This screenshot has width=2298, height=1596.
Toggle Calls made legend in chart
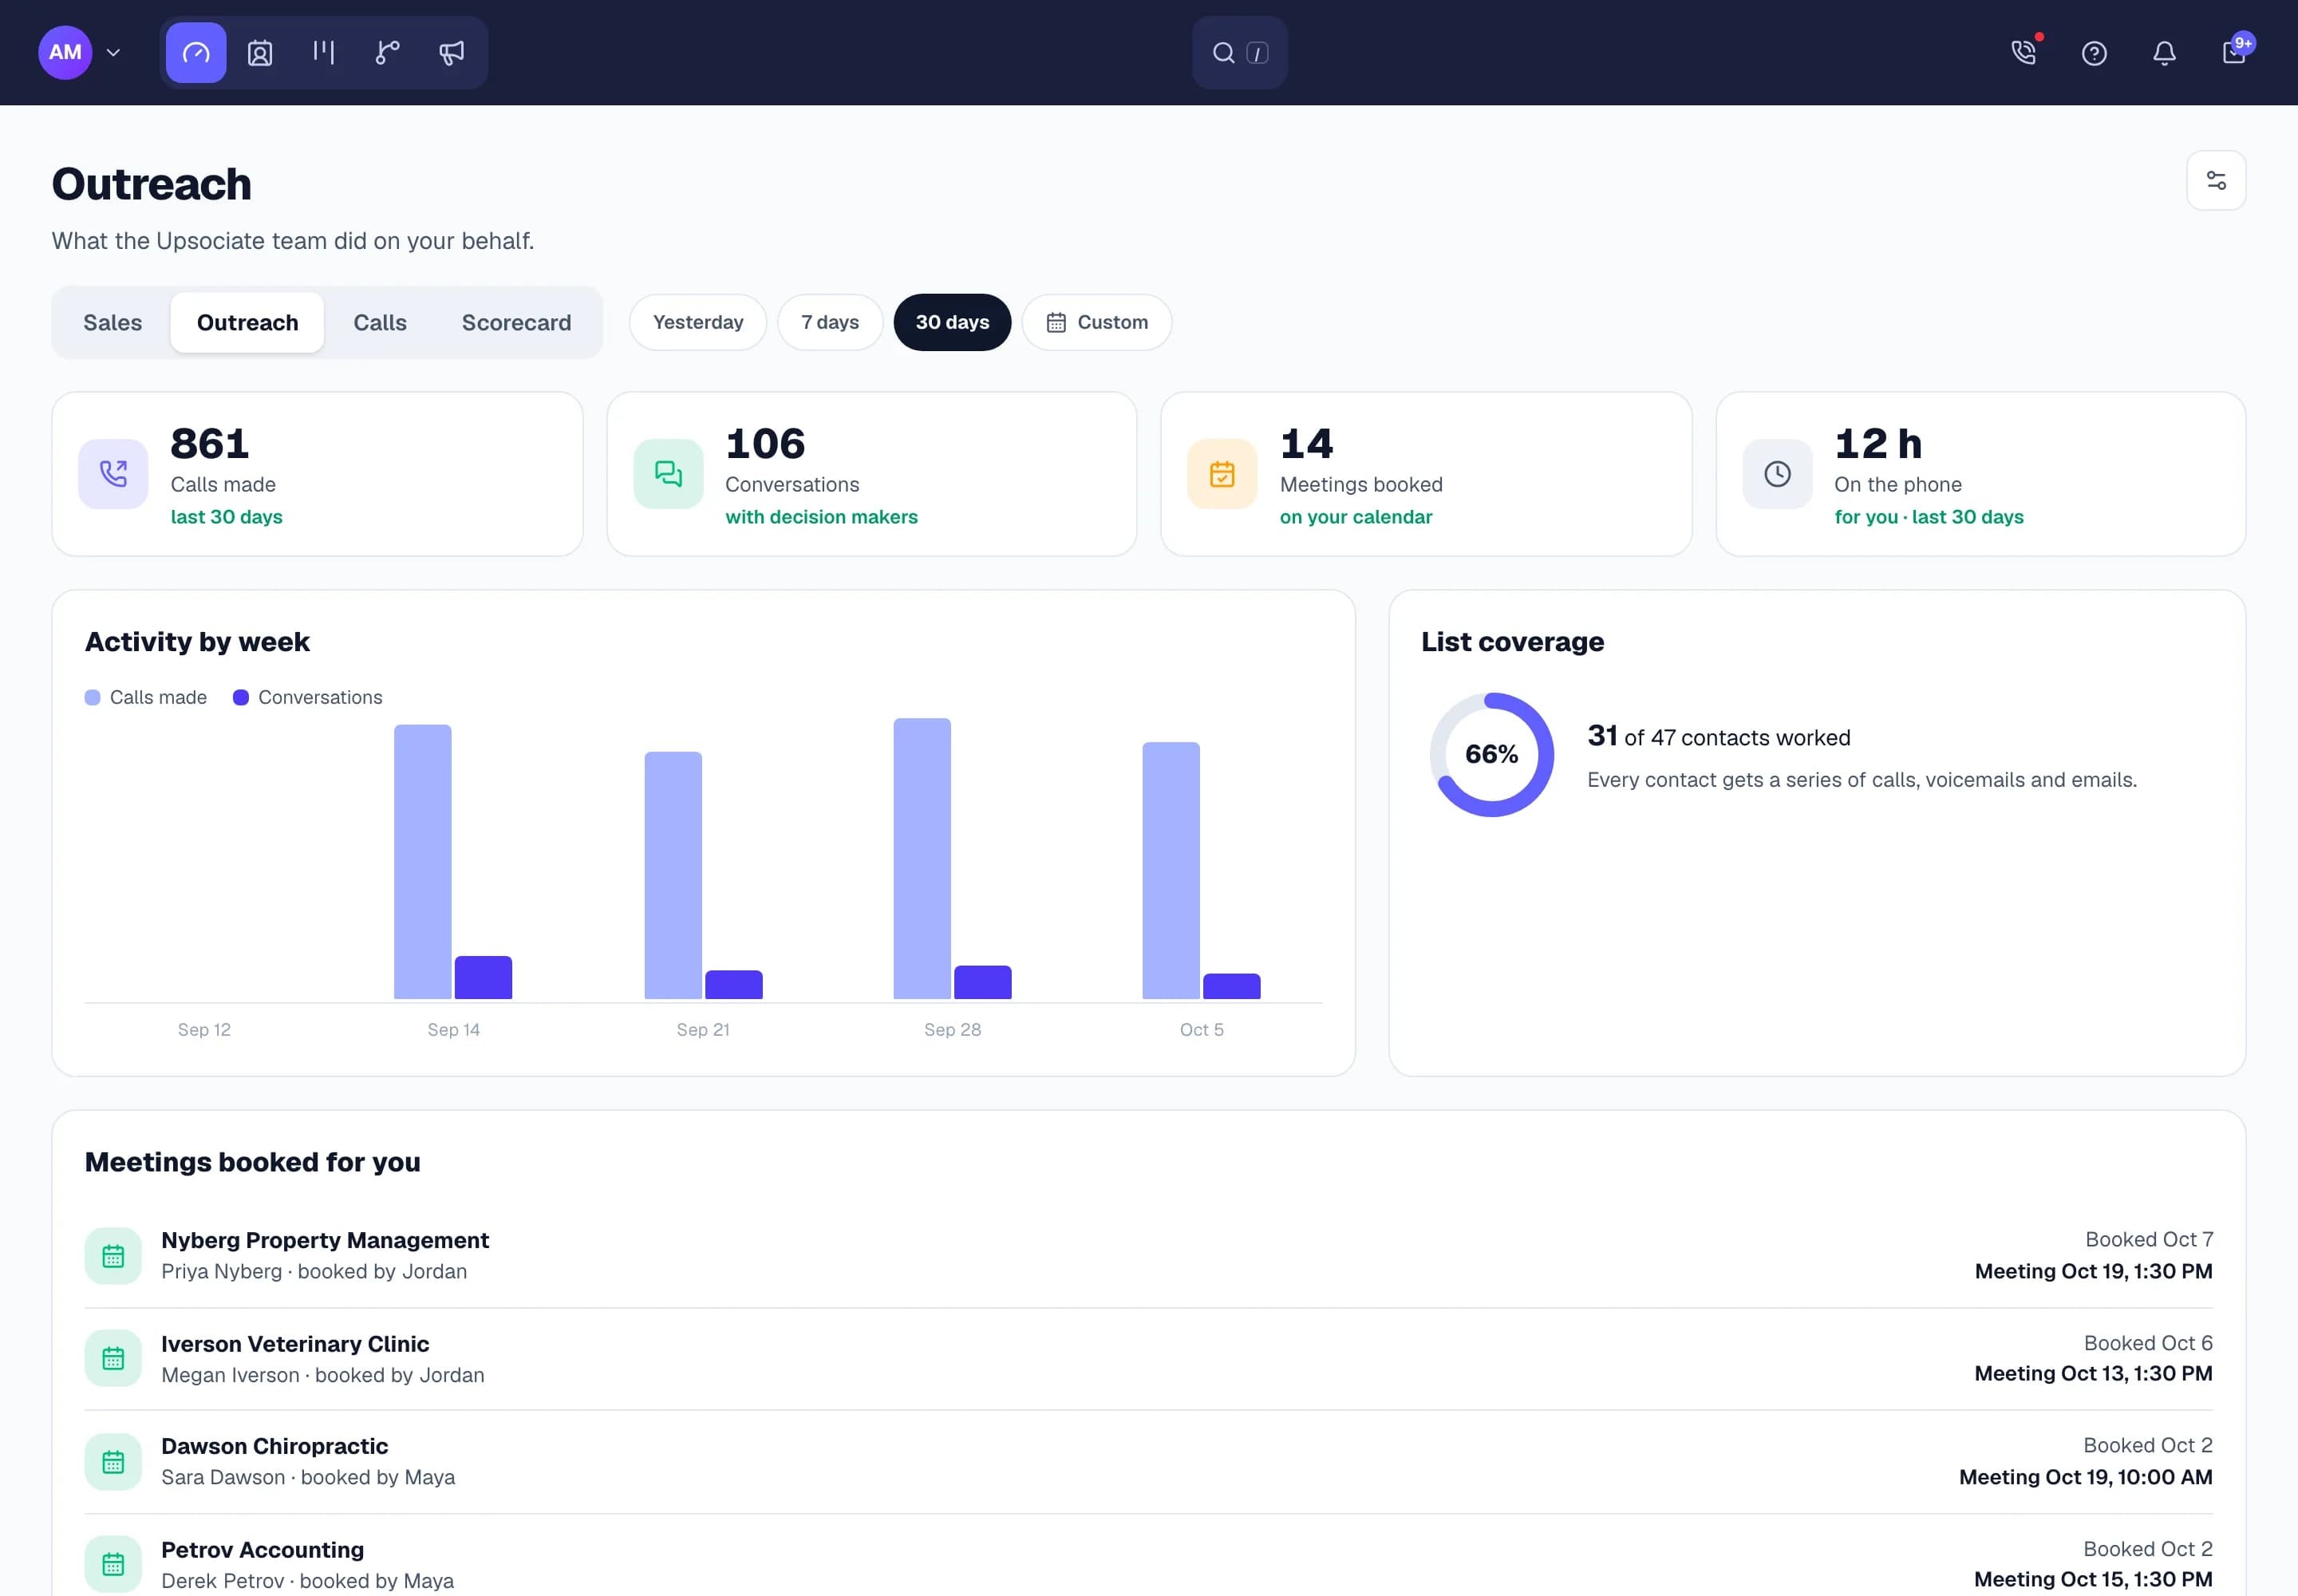tap(146, 697)
